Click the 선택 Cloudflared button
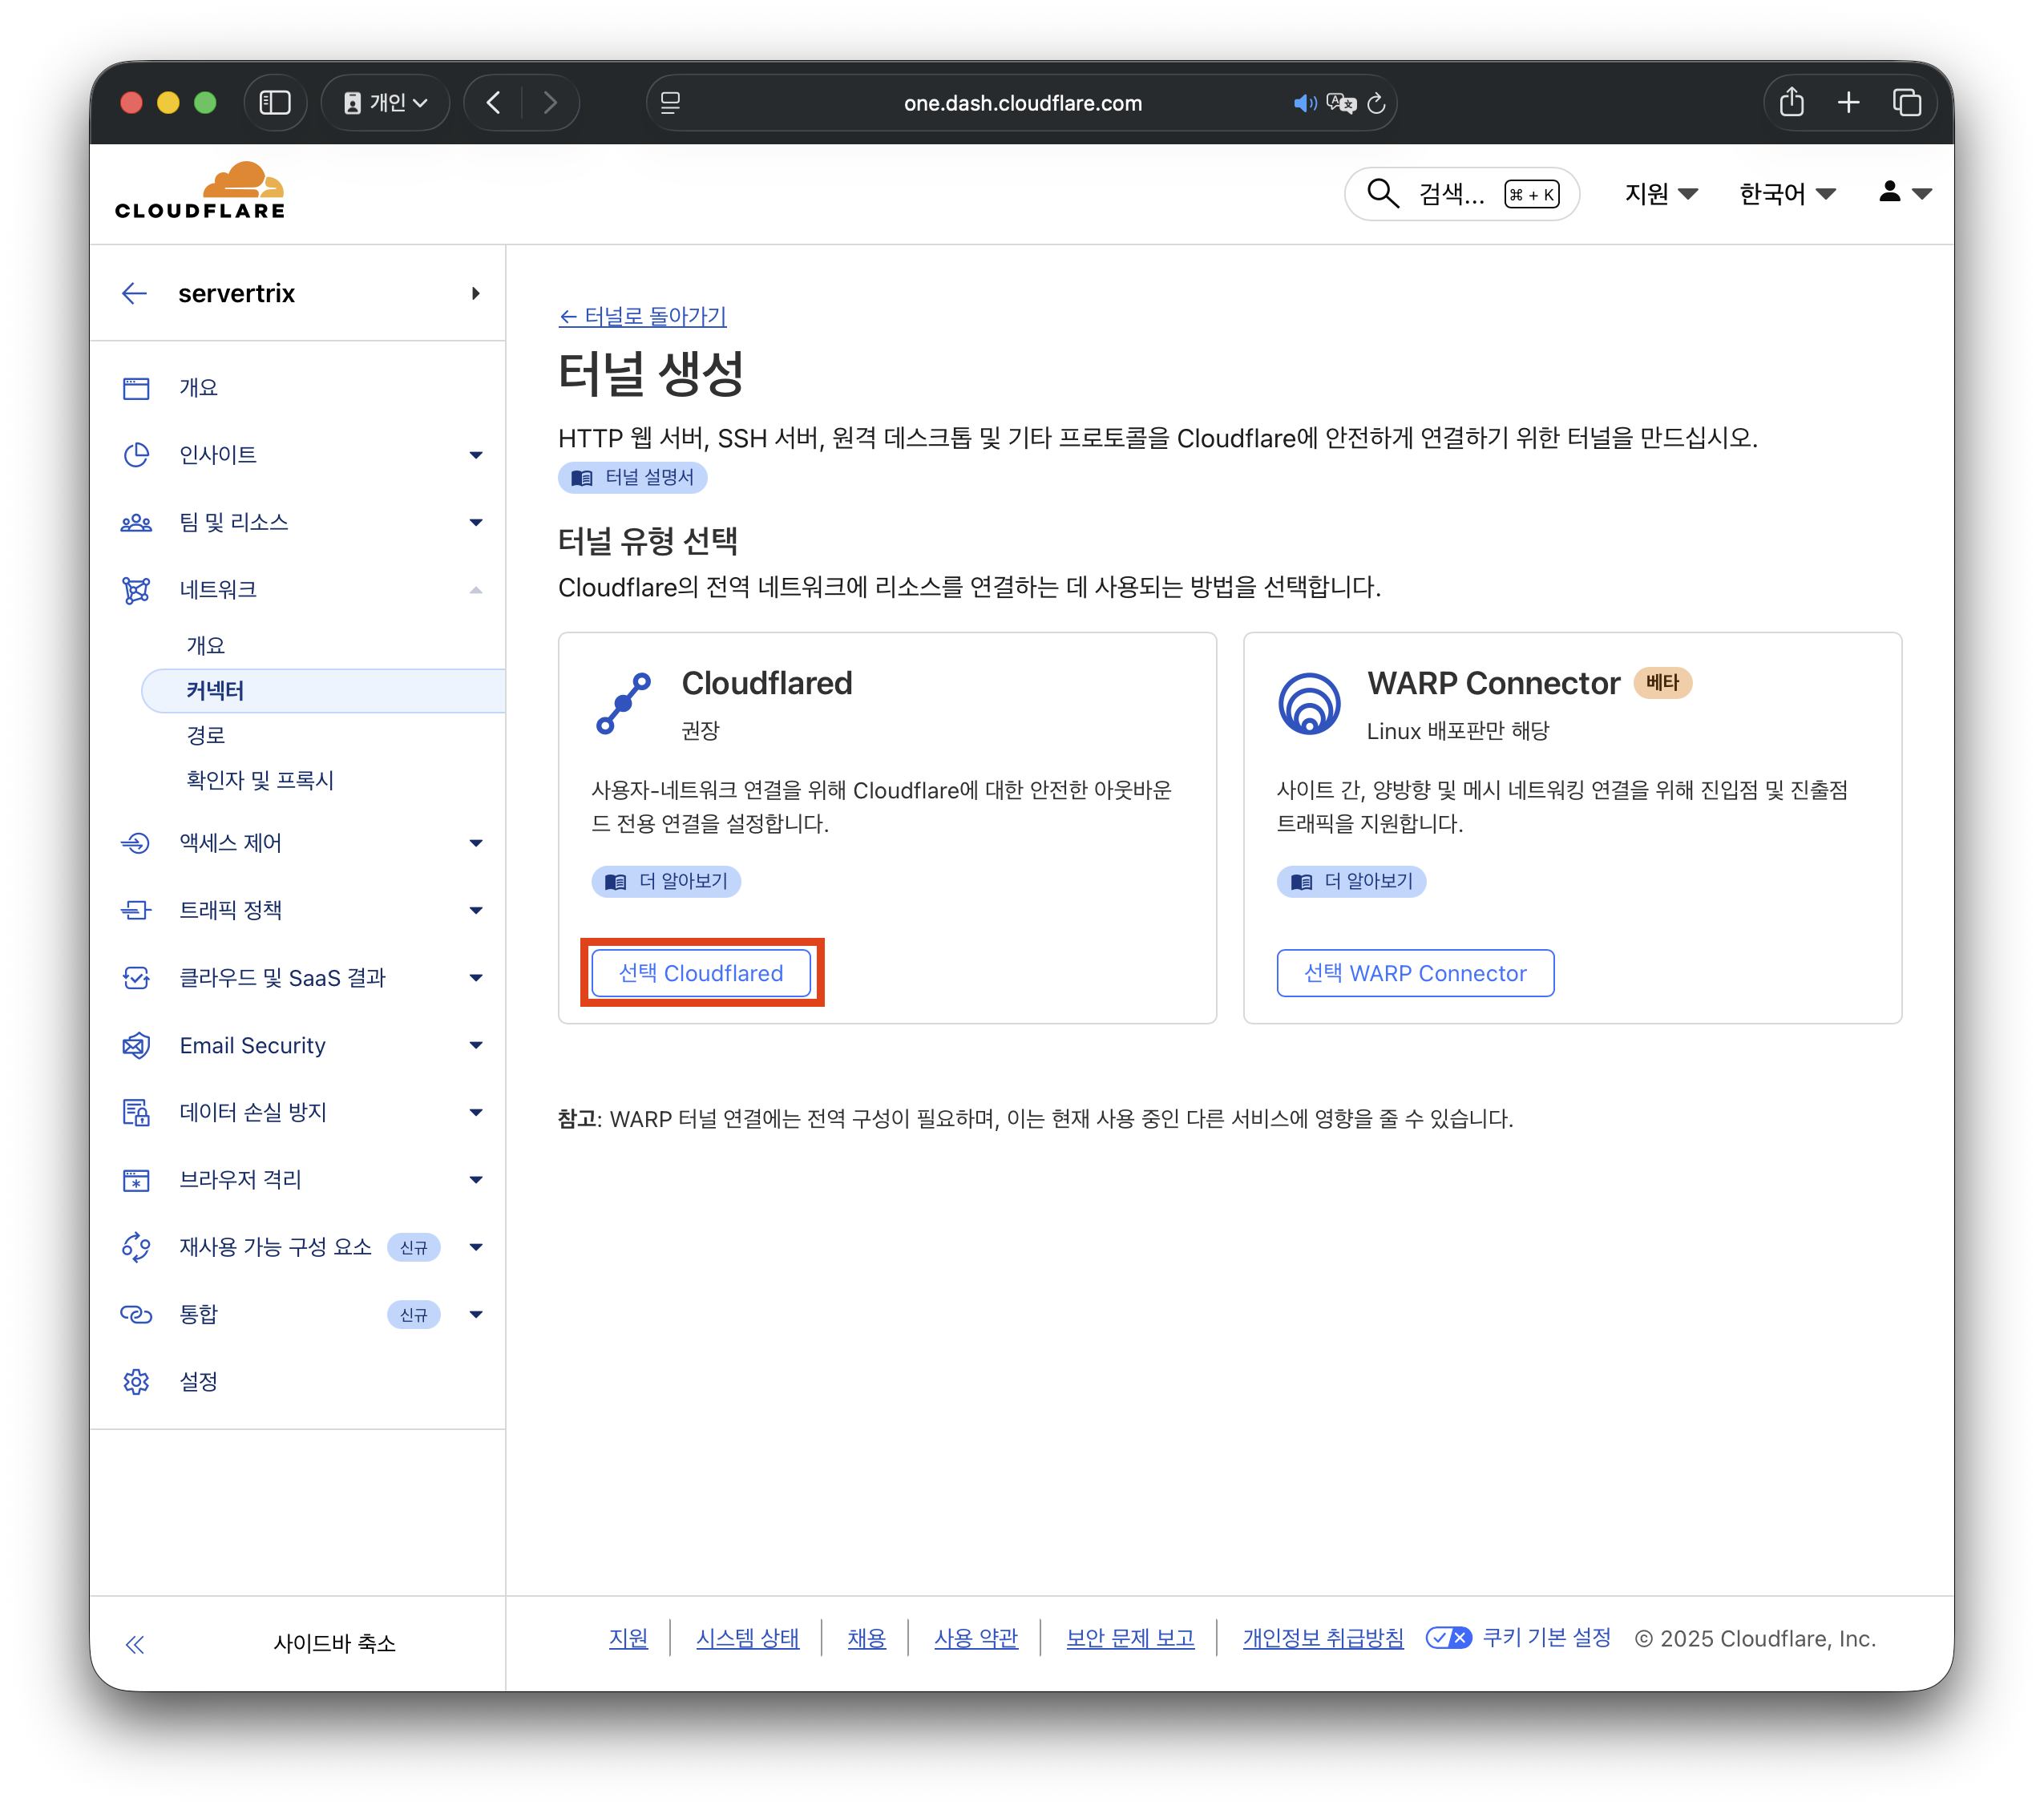Viewport: 2044px width, 1810px height. coord(701,973)
